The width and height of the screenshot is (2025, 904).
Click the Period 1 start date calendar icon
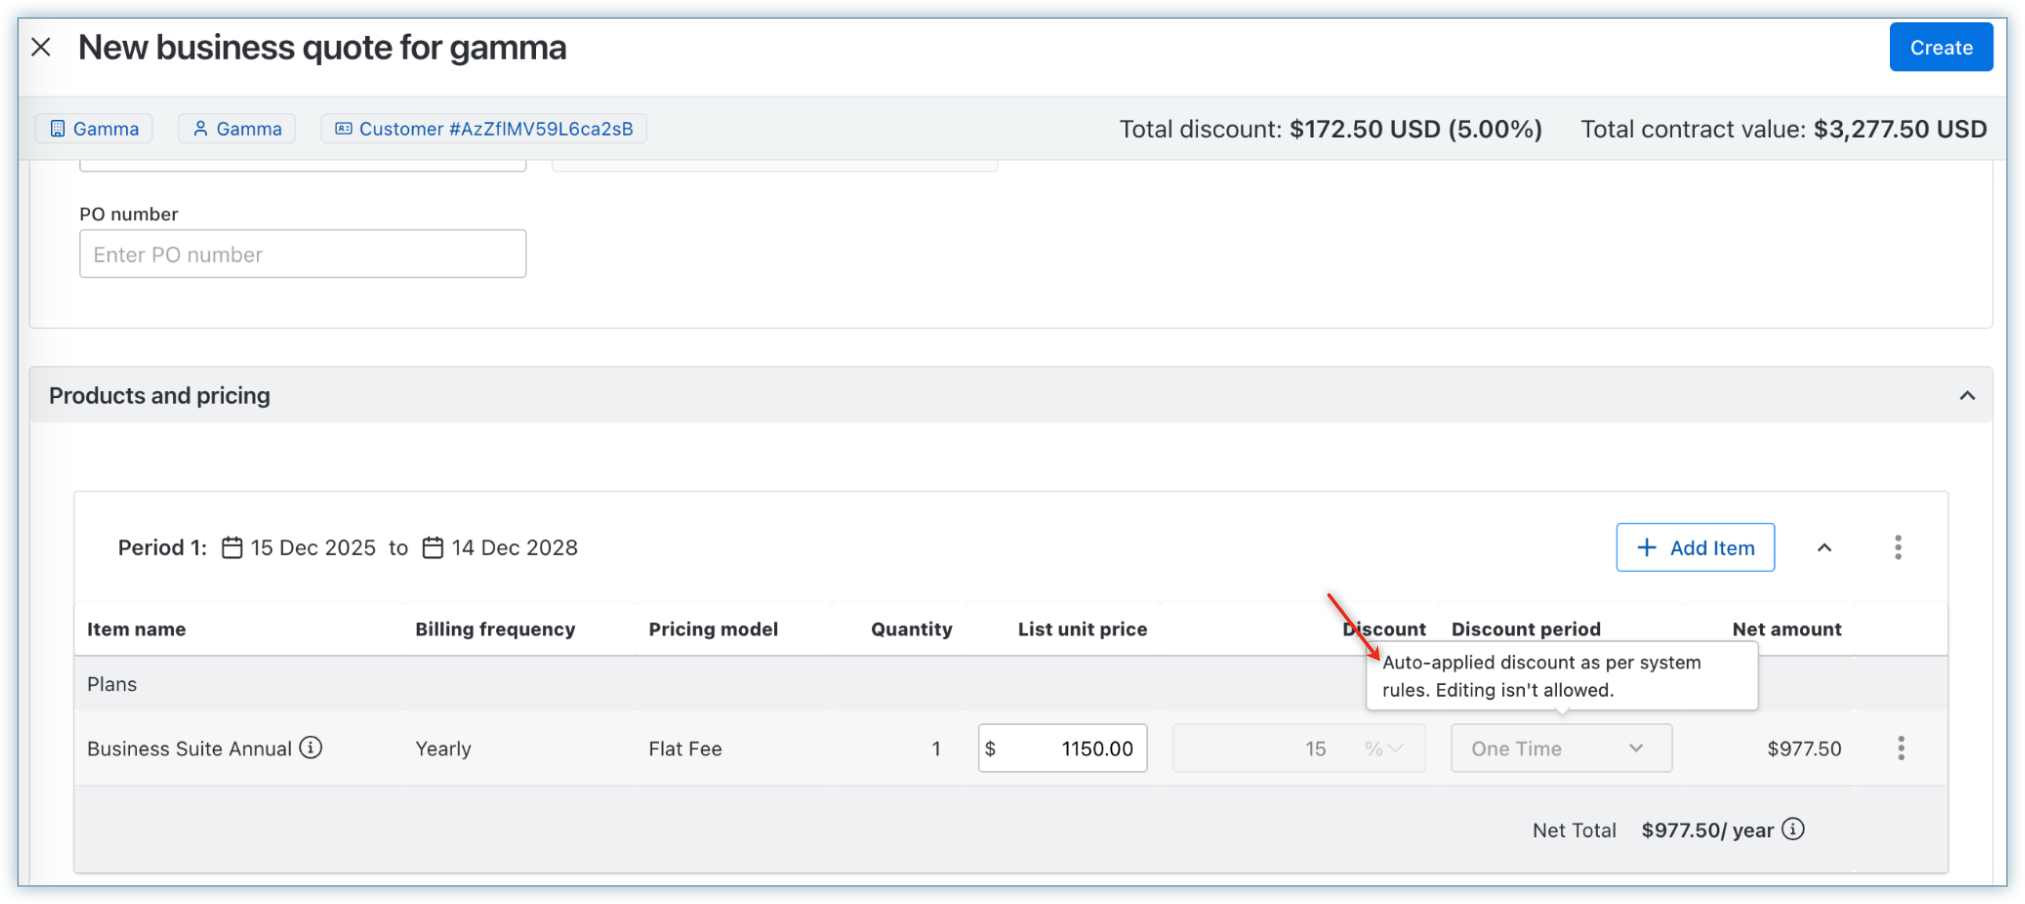click(x=232, y=548)
